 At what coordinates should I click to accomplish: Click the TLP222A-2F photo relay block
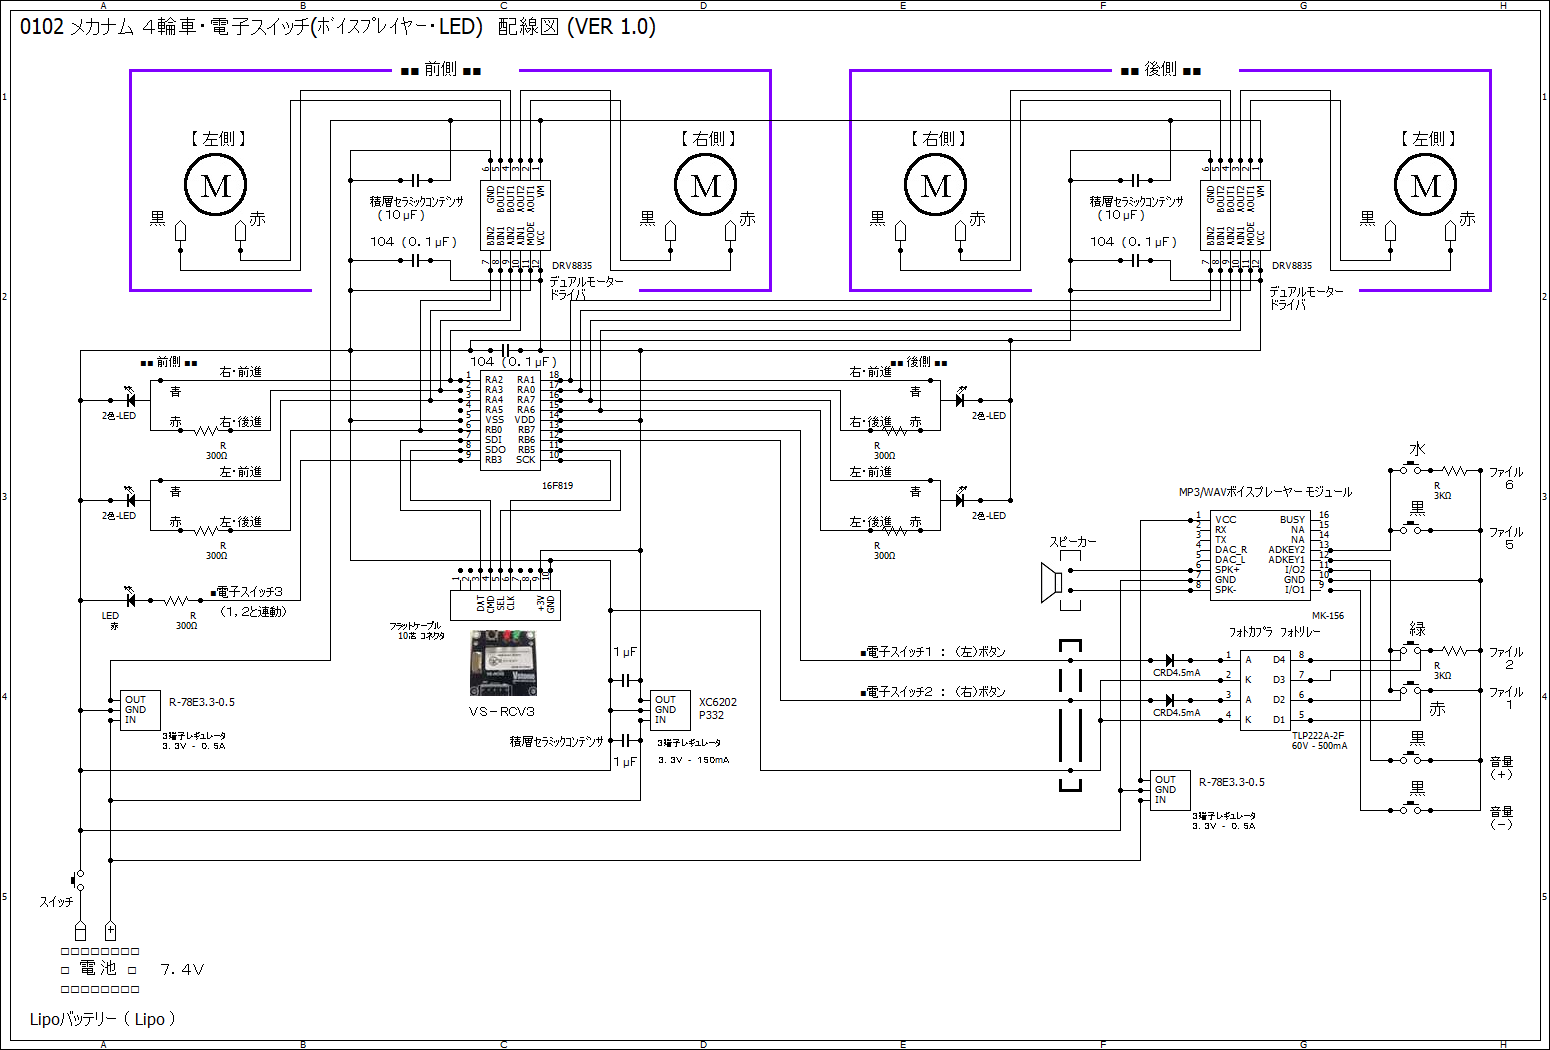coord(1266,690)
